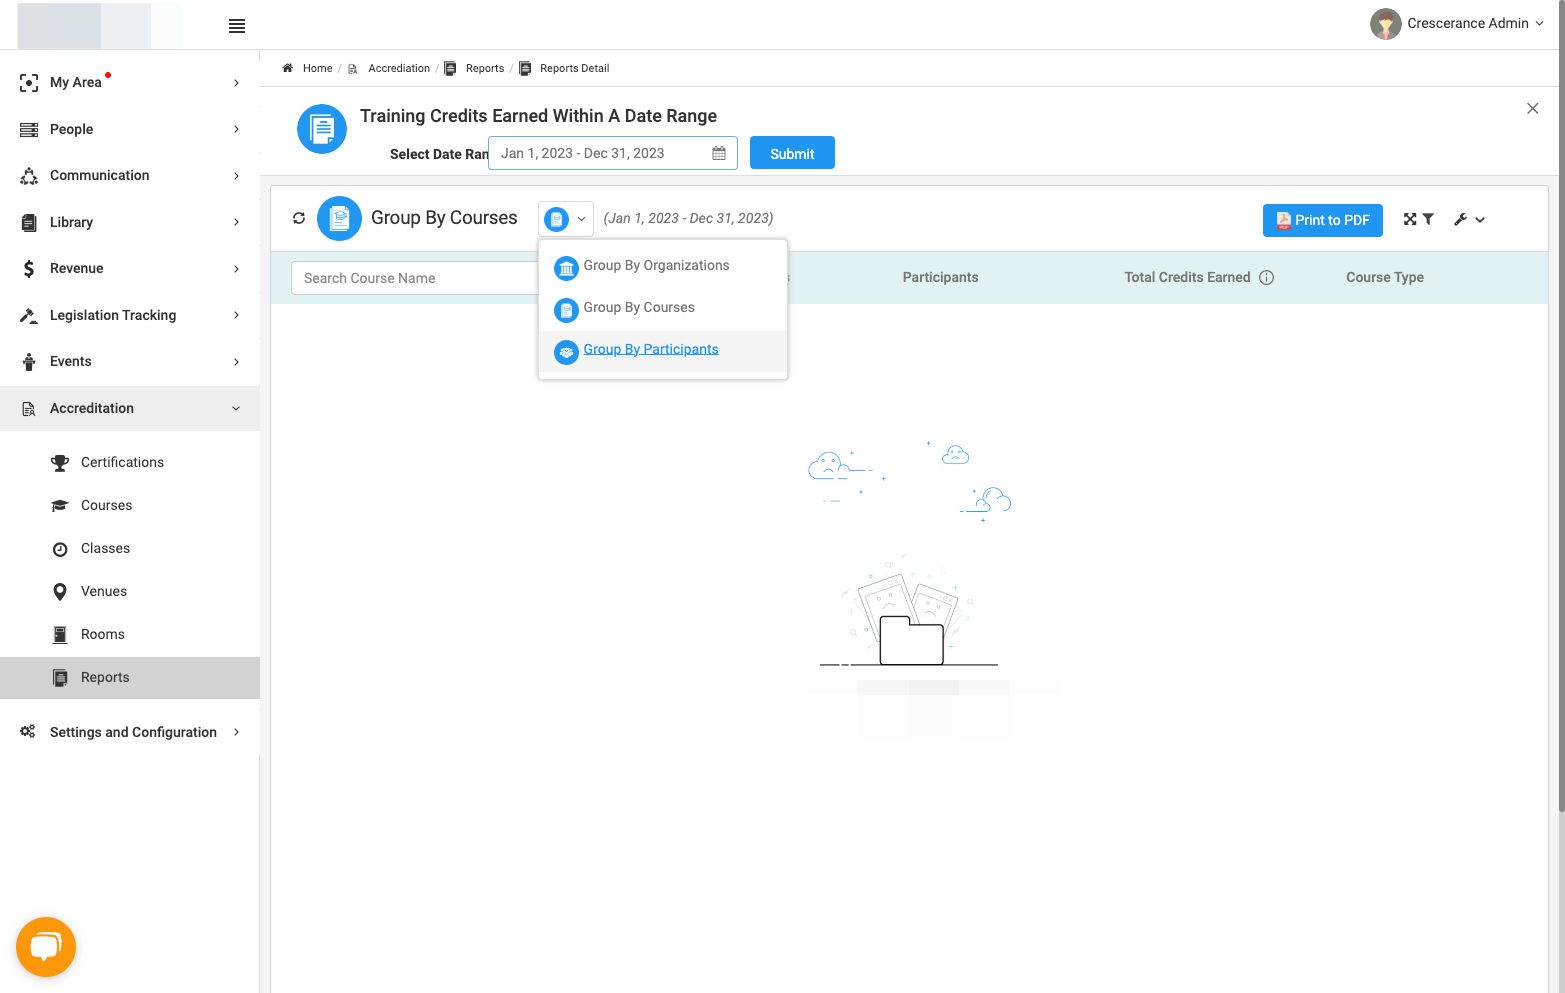Viewport: 1565px width, 993px height.
Task: Expand the People menu
Action: pyautogui.click(x=130, y=129)
